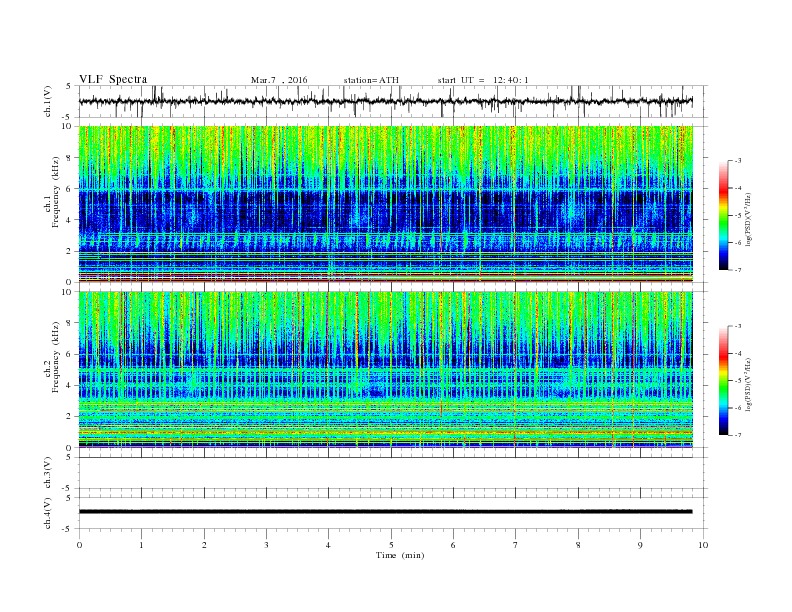Click the "-3" label on ch.1 color scale
The image size is (792, 612).
tap(738, 161)
